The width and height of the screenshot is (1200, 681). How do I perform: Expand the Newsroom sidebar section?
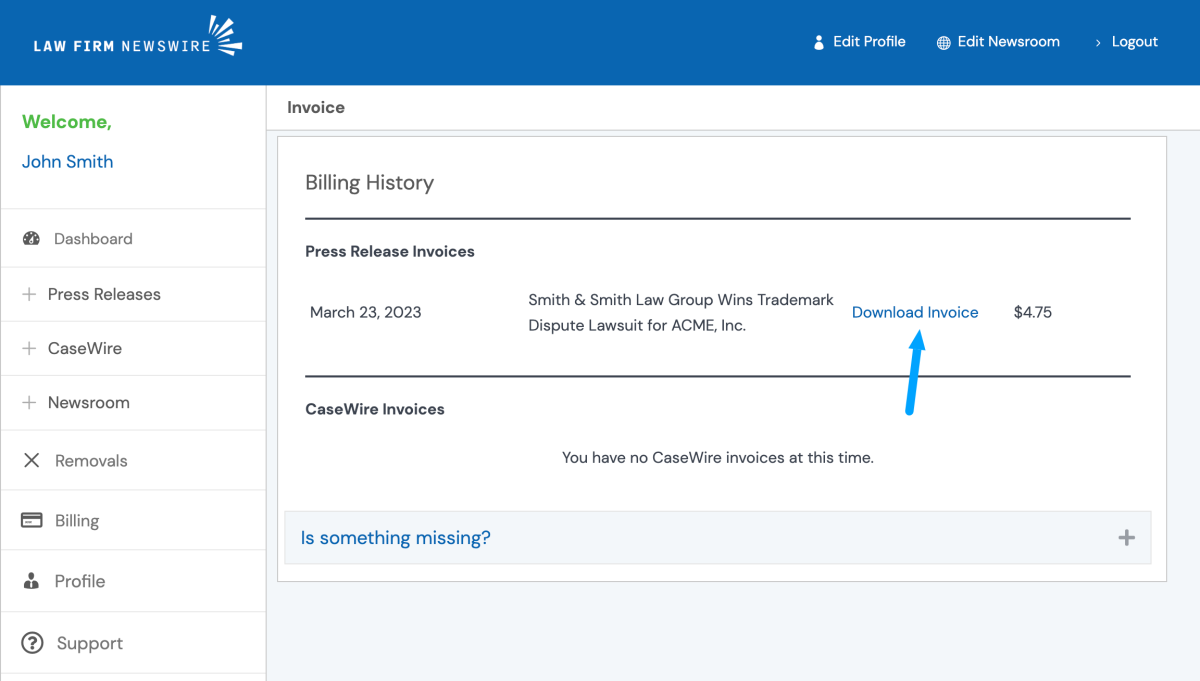(x=88, y=403)
